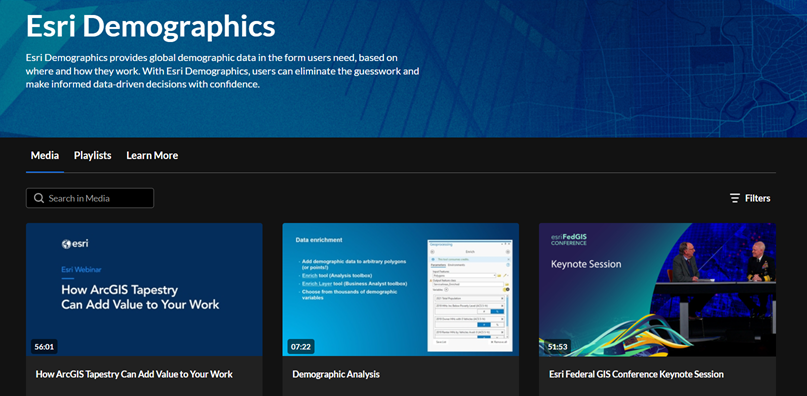Open the ArcGIS Tapestry webinar thumbnail
Screen dimensions: 807x396
(144, 289)
